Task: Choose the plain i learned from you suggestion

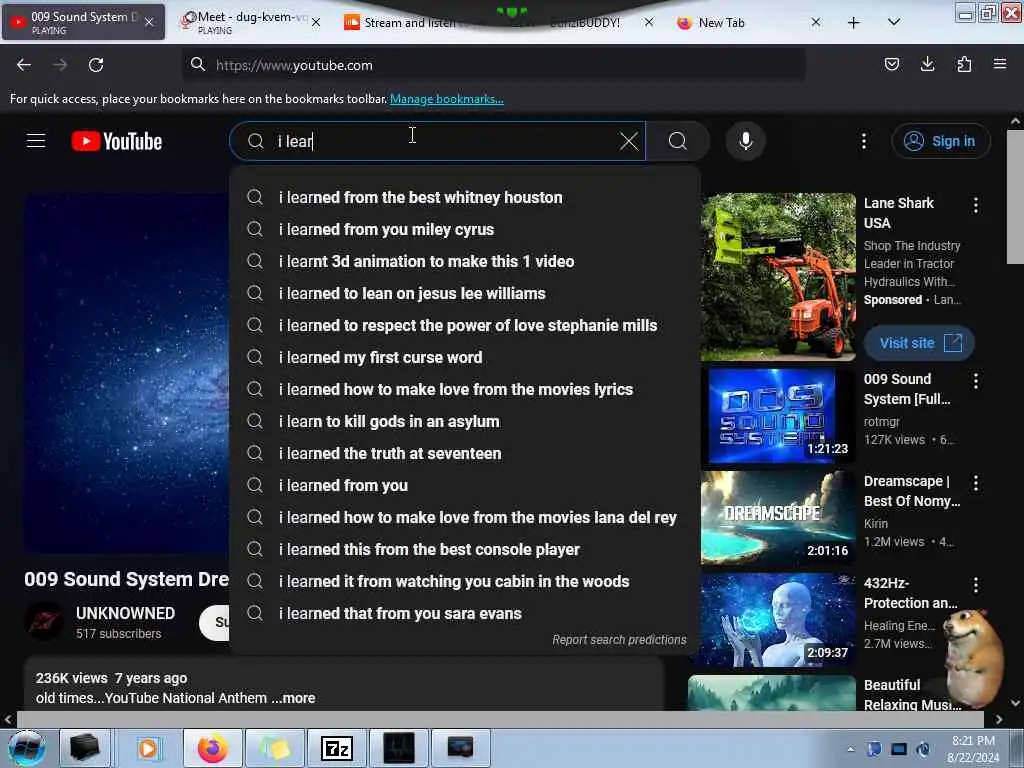Action: coord(465,485)
